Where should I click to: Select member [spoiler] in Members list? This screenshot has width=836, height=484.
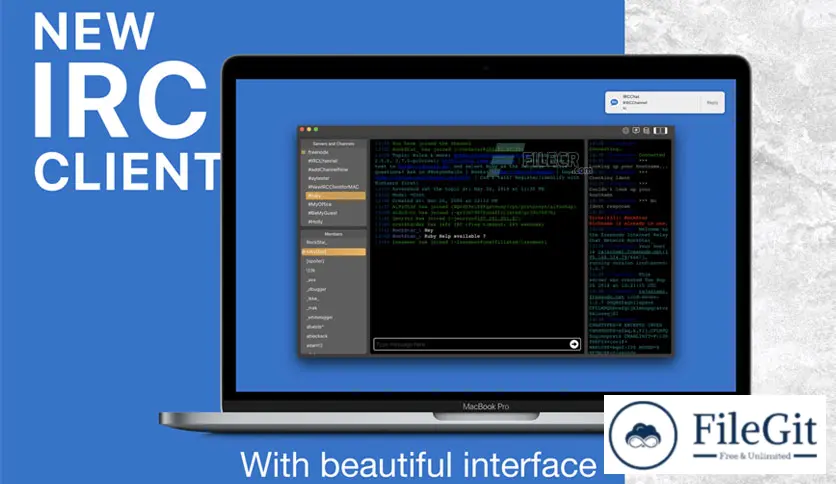pyautogui.click(x=315, y=261)
